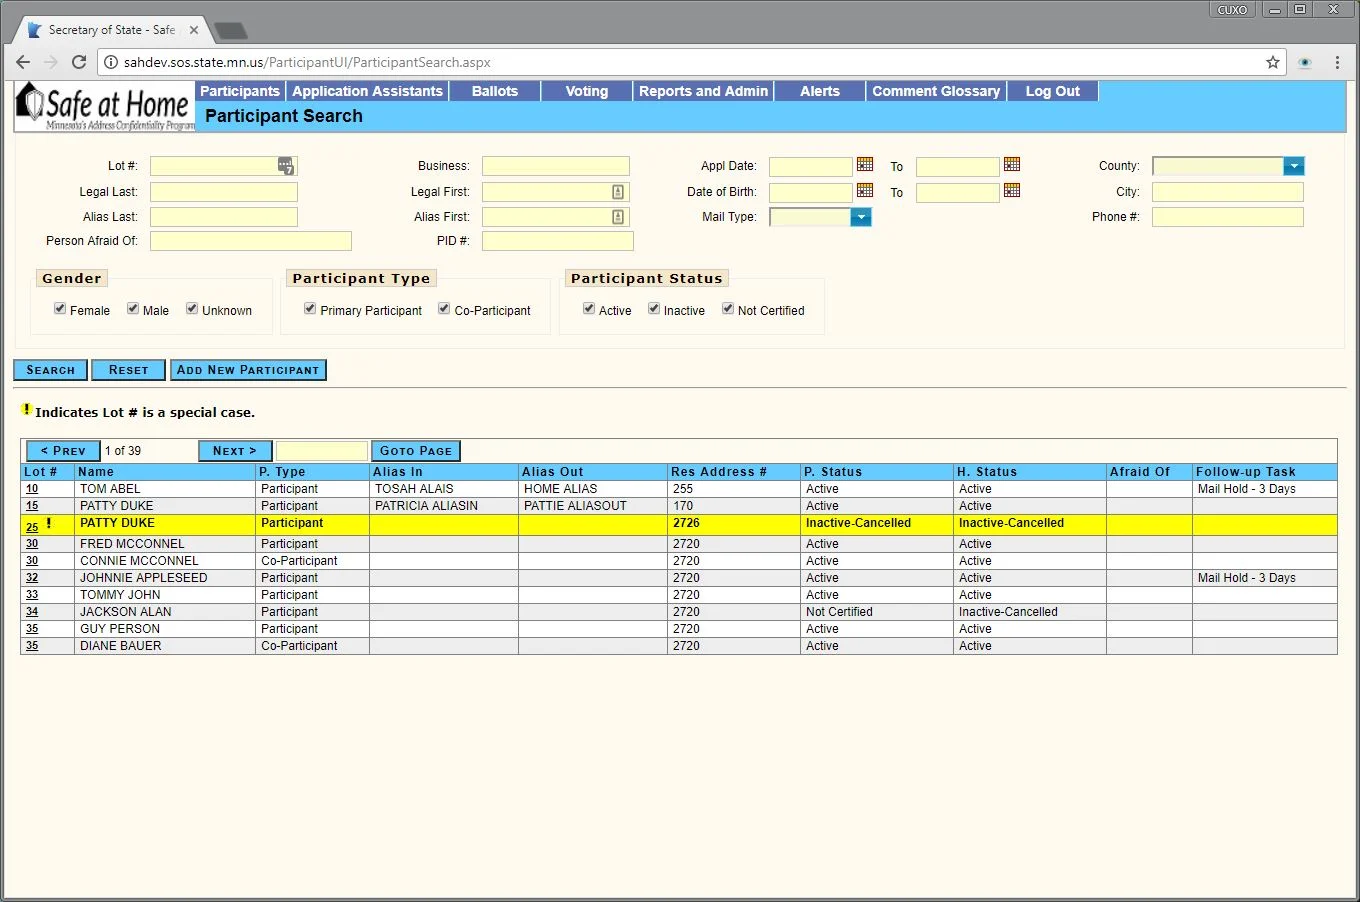The image size is (1360, 902).
Task: Click the browser forward arrow
Action: tap(51, 62)
